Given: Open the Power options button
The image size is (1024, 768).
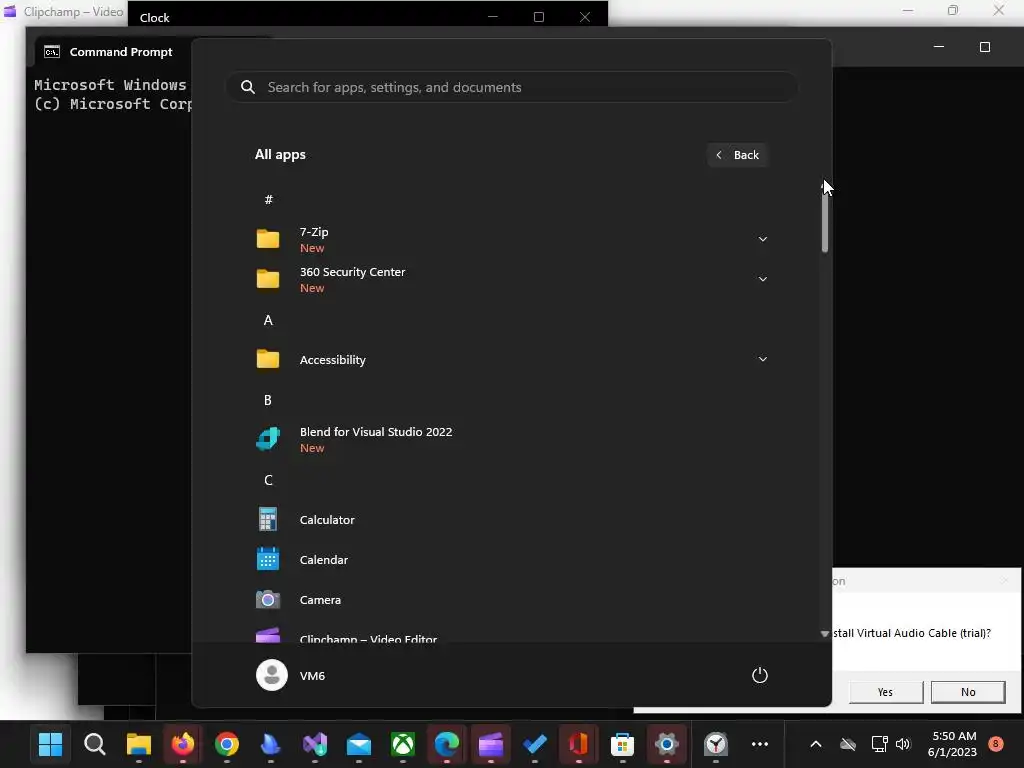Looking at the screenshot, I should [x=760, y=675].
